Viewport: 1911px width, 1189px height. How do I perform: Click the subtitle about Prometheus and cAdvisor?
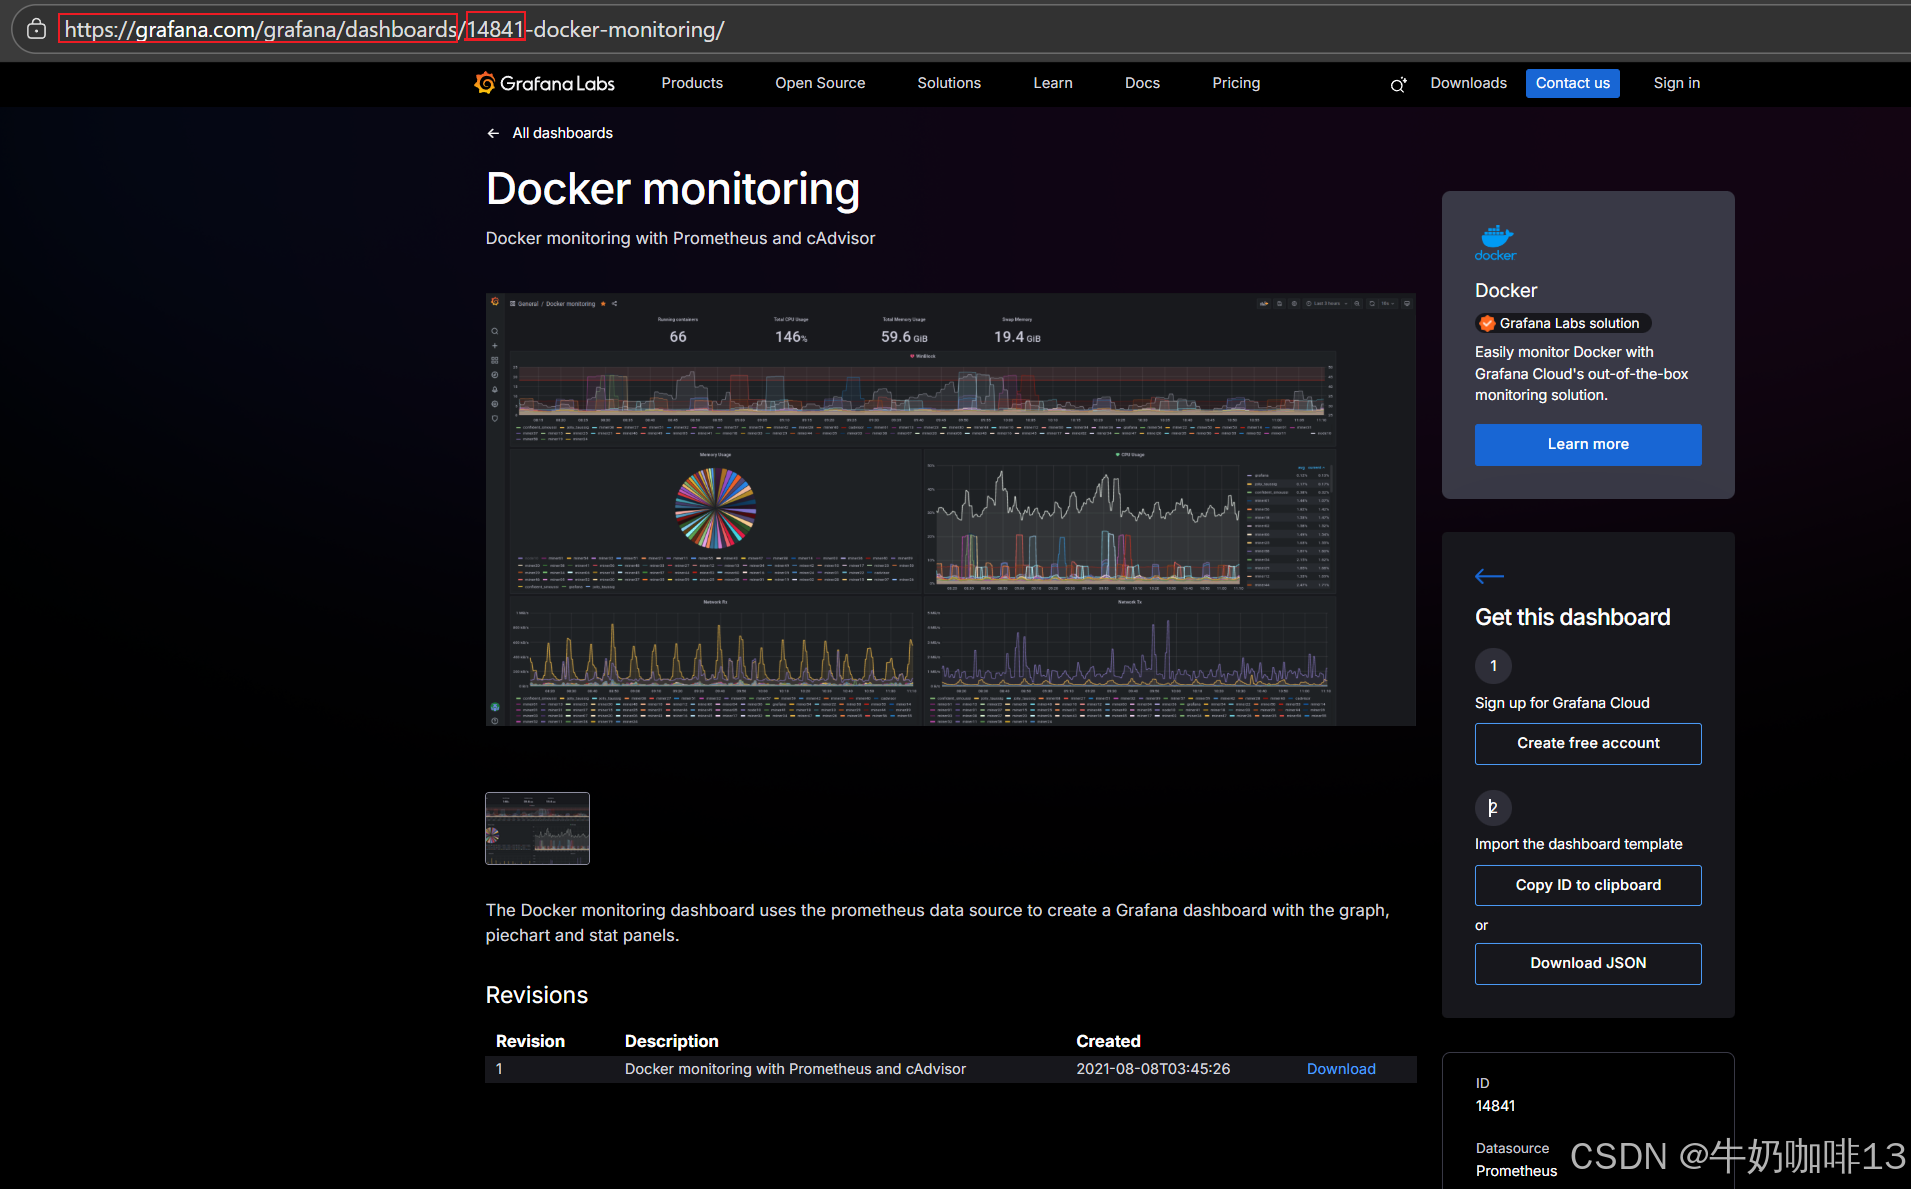coord(680,238)
